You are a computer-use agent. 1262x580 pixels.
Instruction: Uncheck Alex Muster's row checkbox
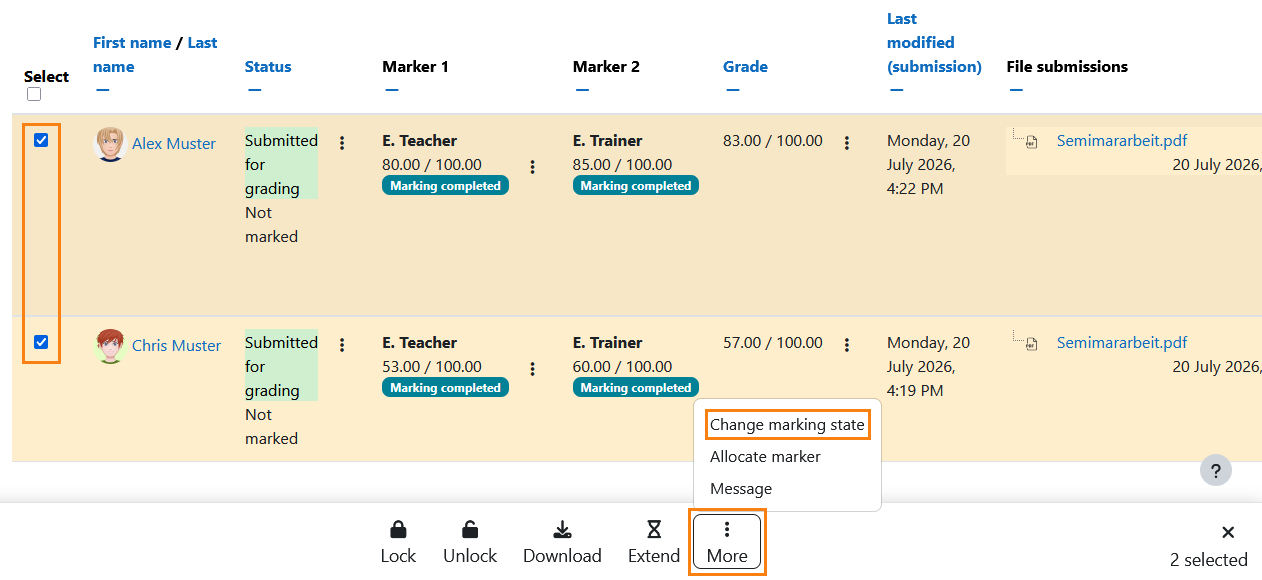pyautogui.click(x=41, y=140)
